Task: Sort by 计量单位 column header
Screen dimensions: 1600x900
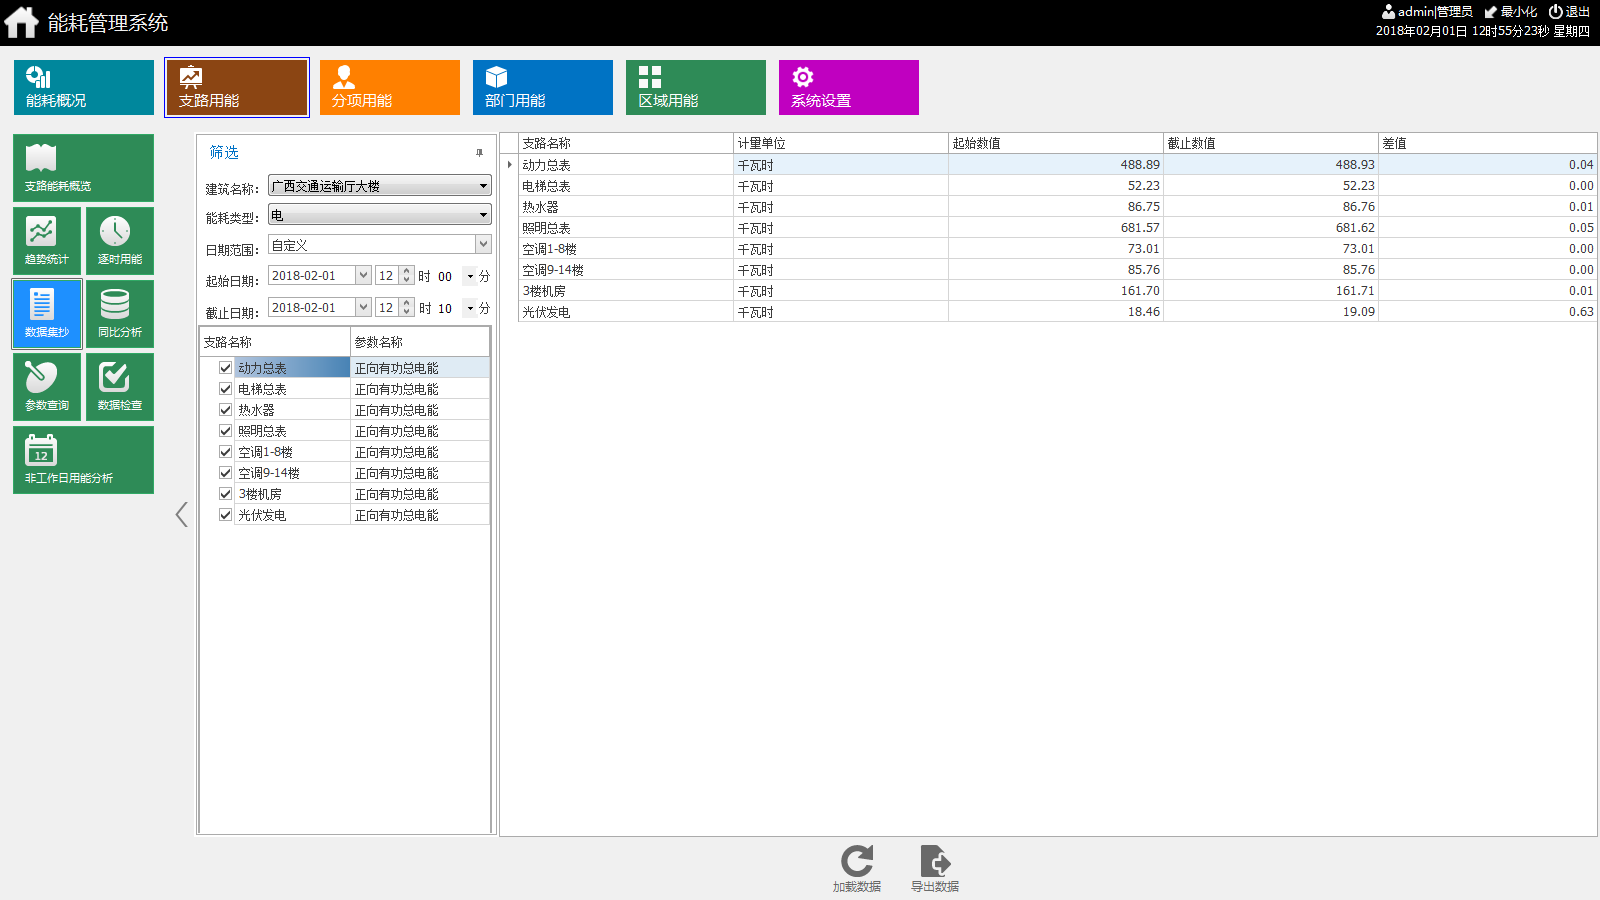Action: click(841, 143)
